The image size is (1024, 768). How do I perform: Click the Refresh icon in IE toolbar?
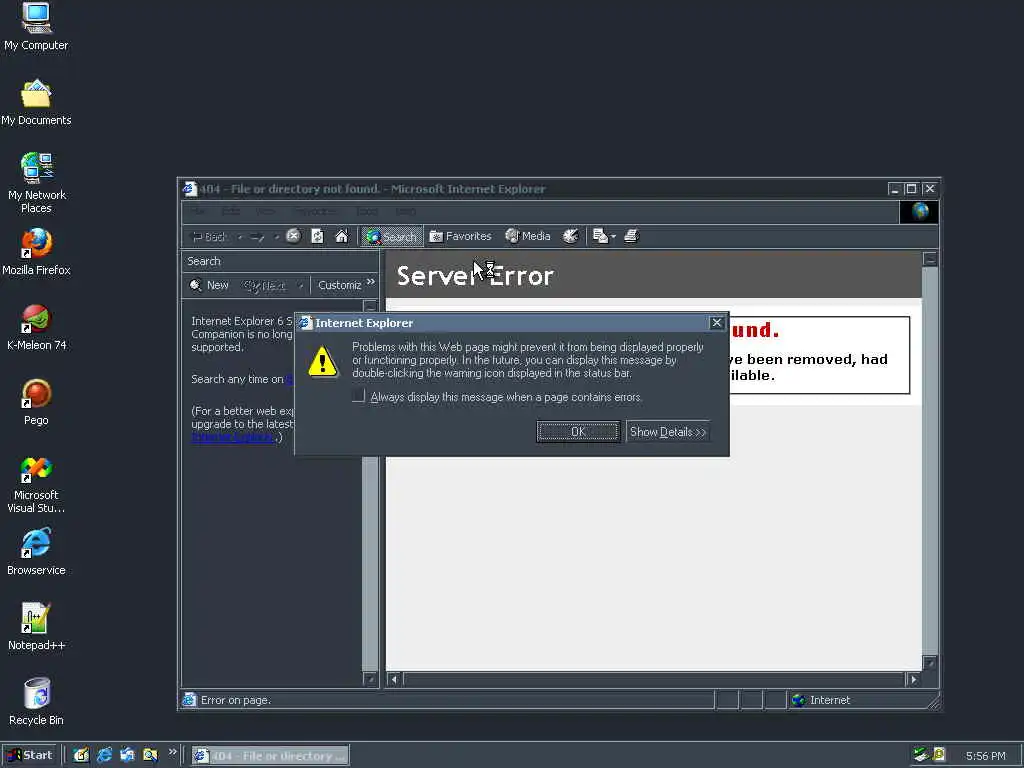(317, 236)
